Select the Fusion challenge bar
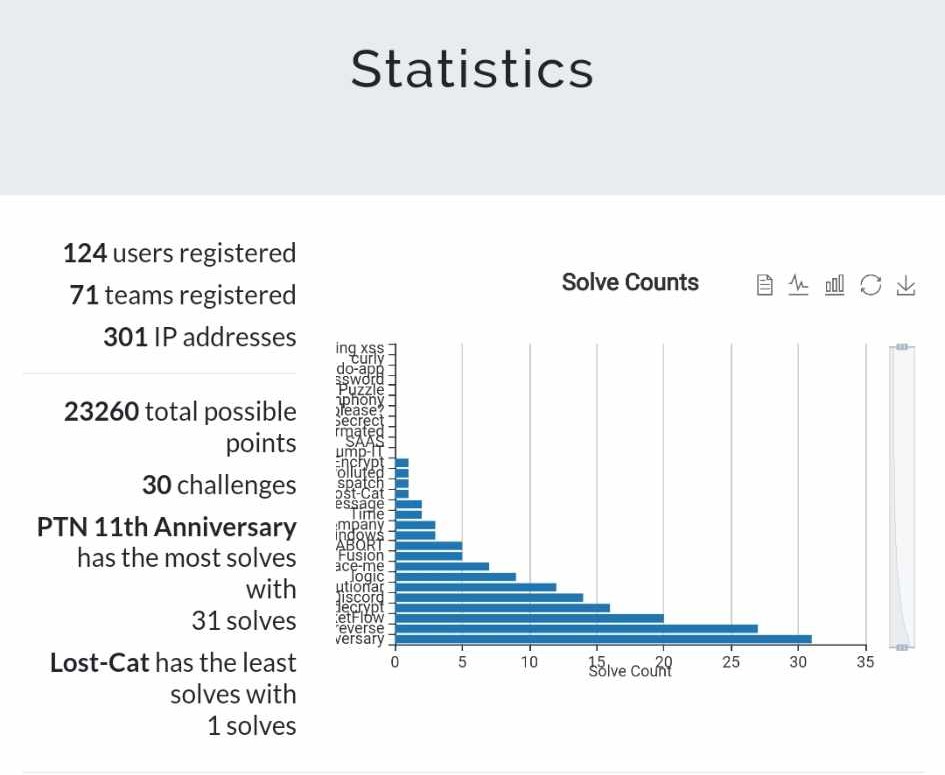Image resolution: width=945 pixels, height=775 pixels. (x=430, y=556)
